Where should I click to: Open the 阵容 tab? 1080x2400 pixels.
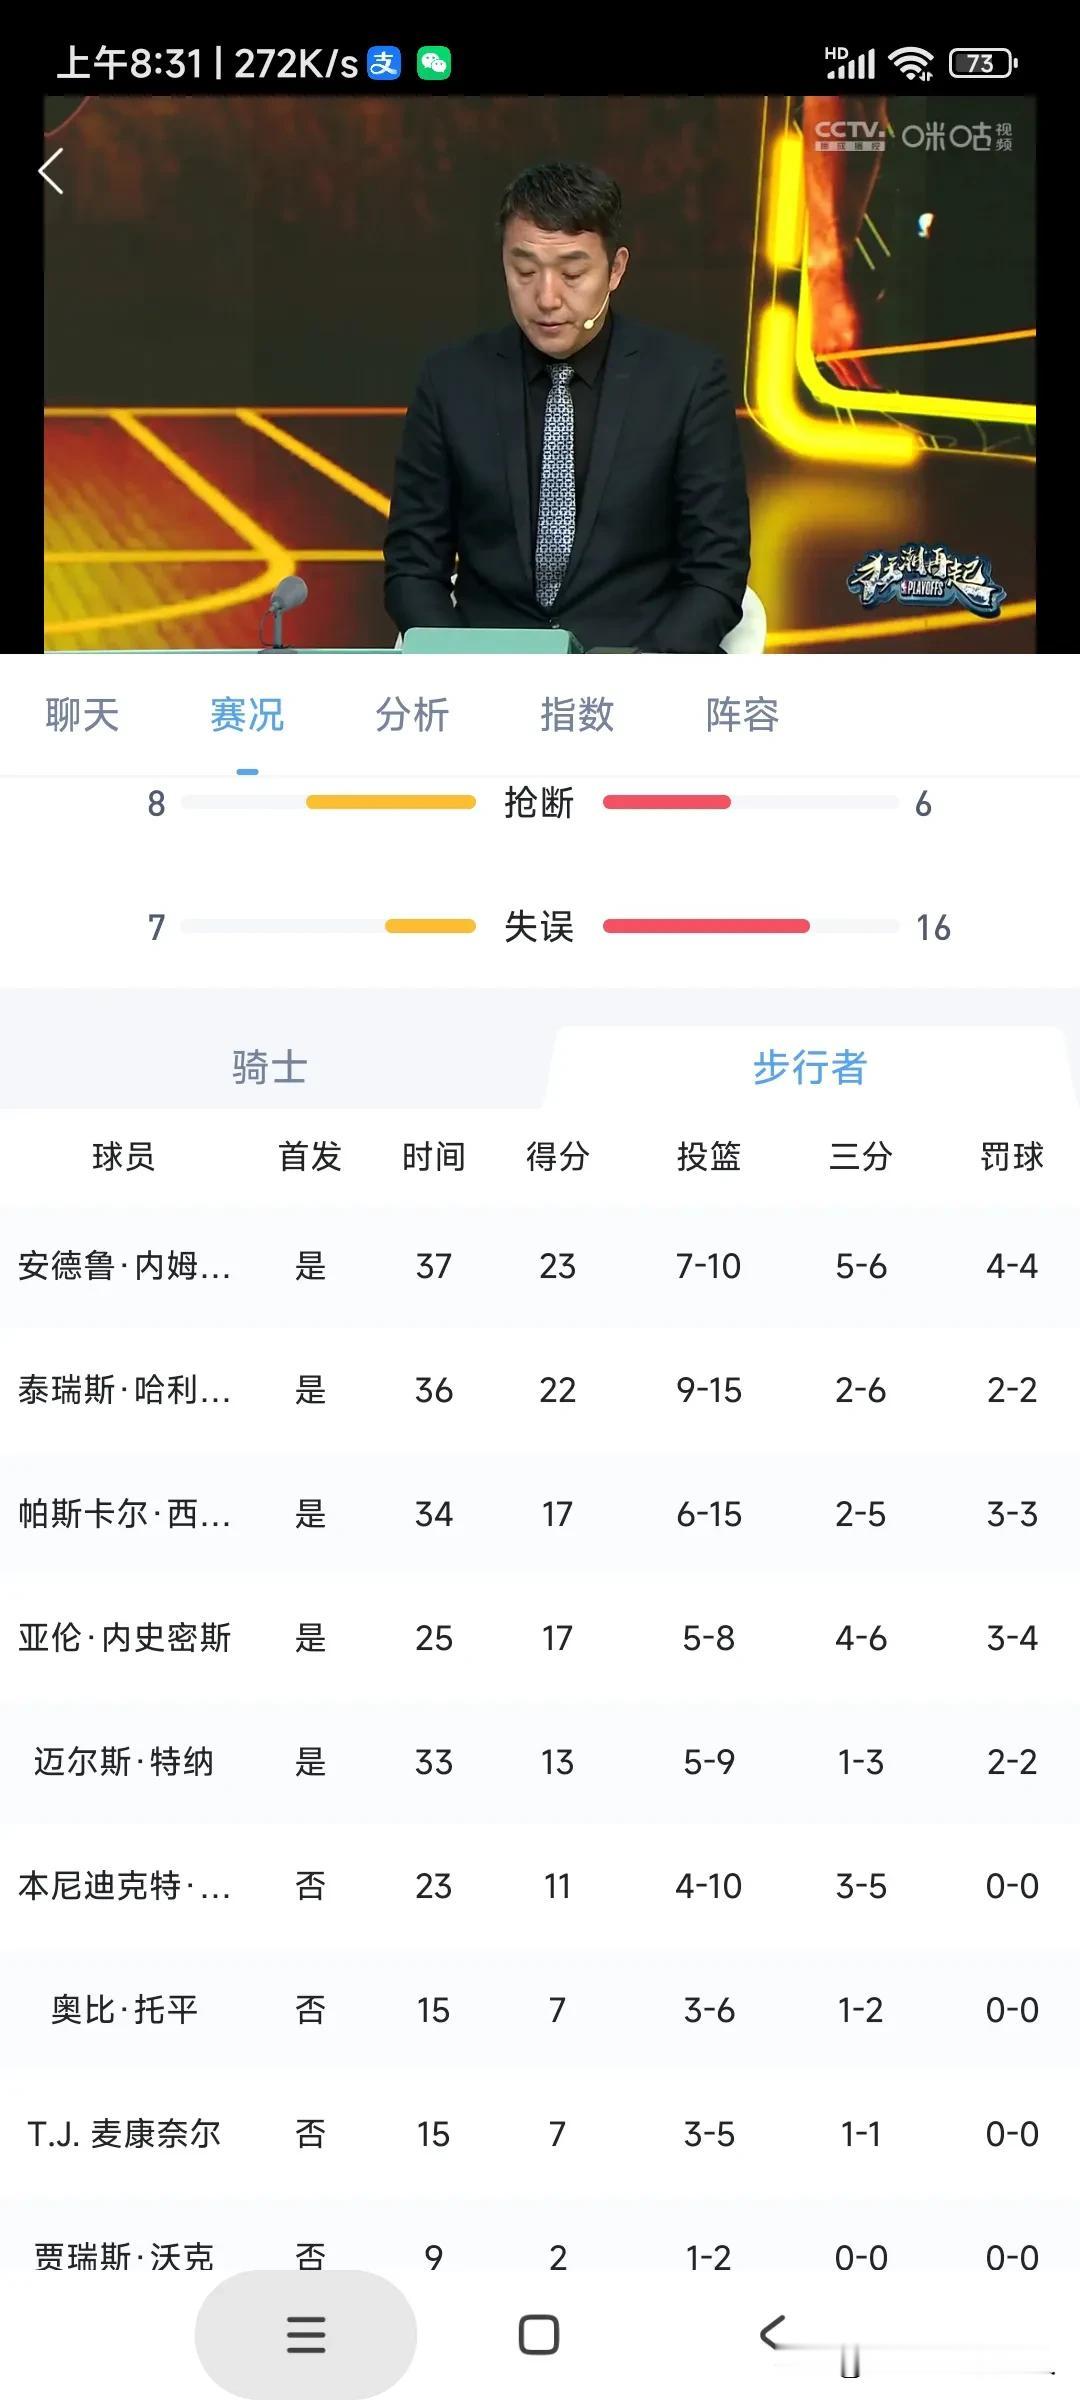(742, 715)
